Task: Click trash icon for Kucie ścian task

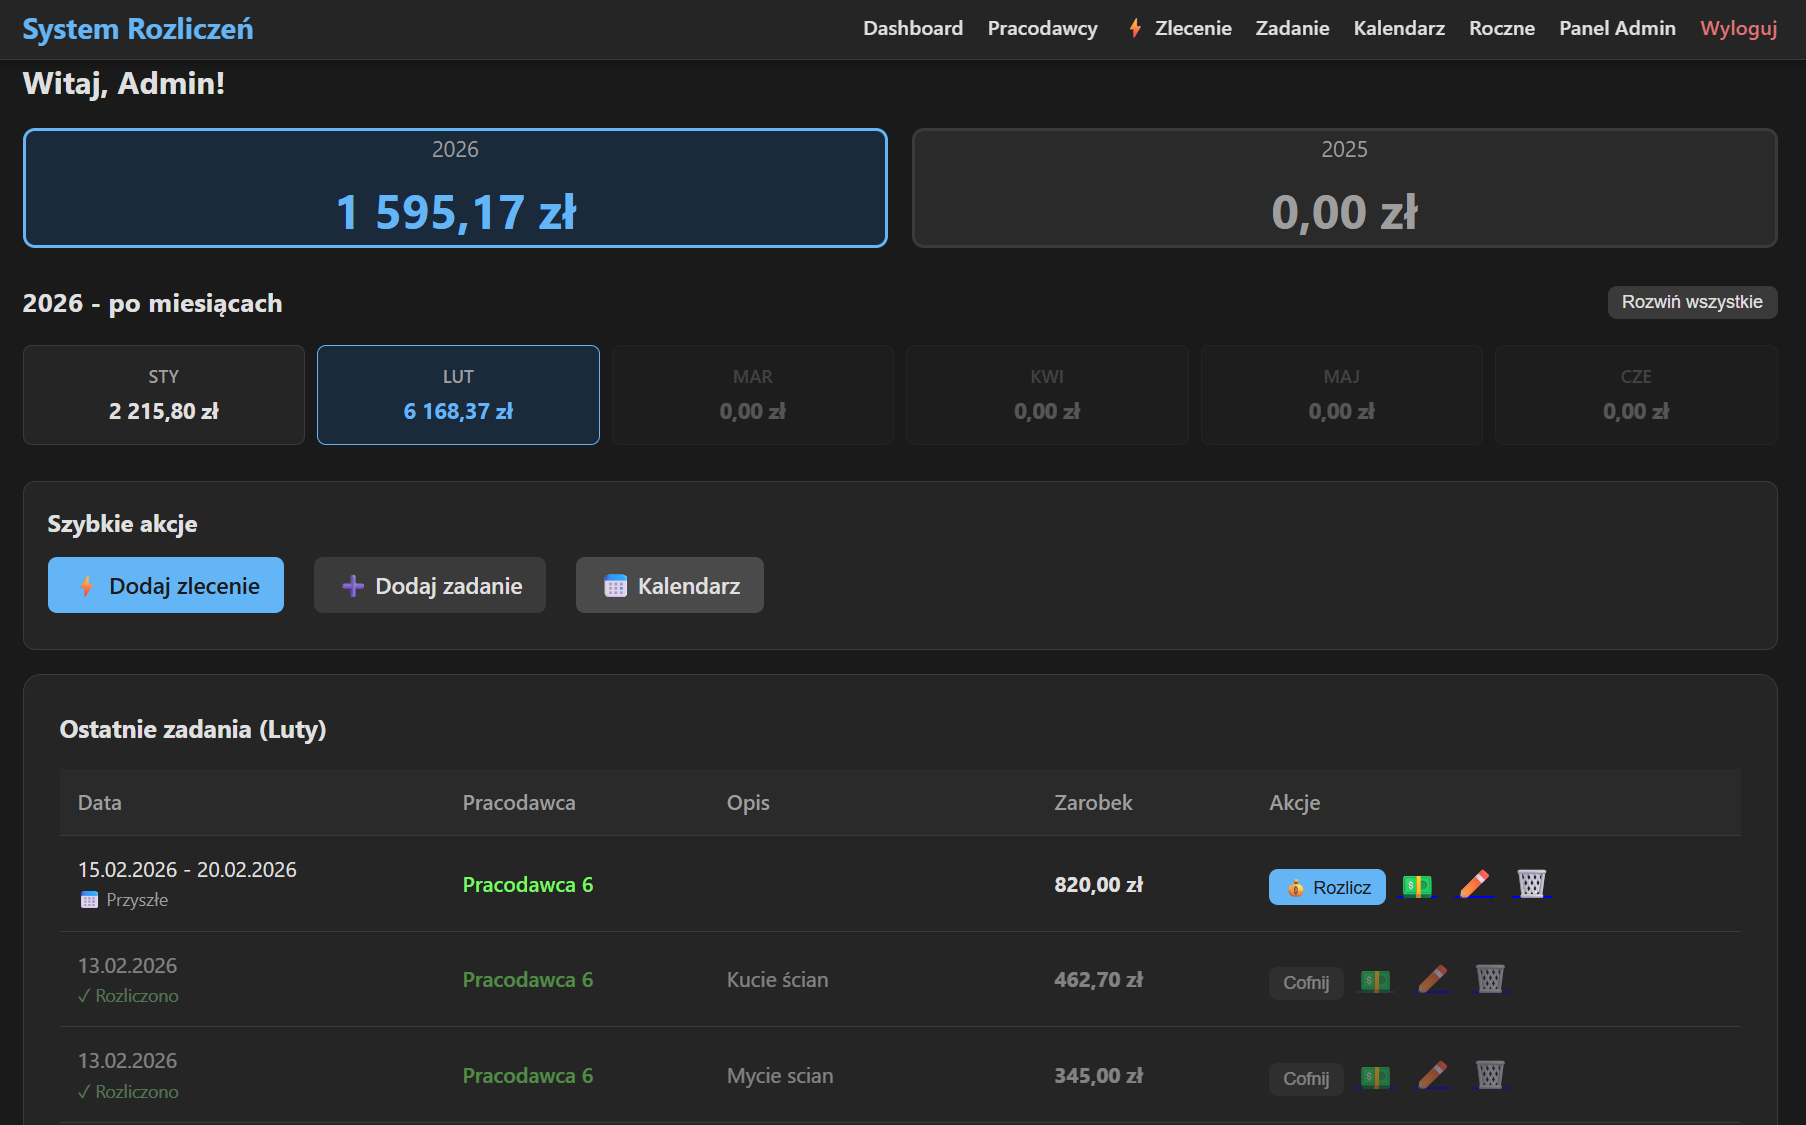Action: pos(1489,979)
